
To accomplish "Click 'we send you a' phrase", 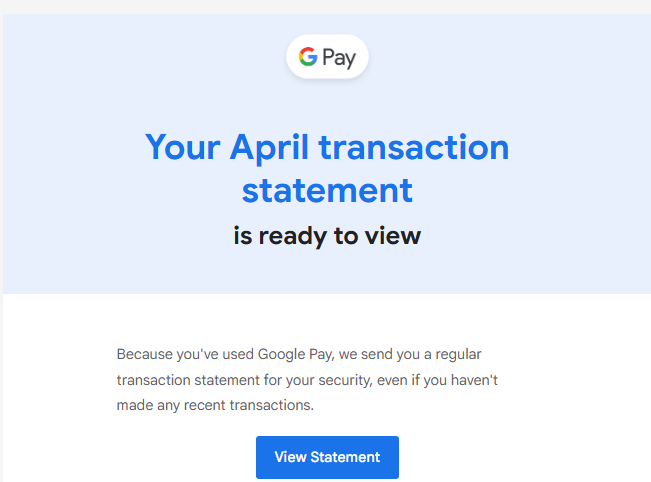I will [385, 355].
